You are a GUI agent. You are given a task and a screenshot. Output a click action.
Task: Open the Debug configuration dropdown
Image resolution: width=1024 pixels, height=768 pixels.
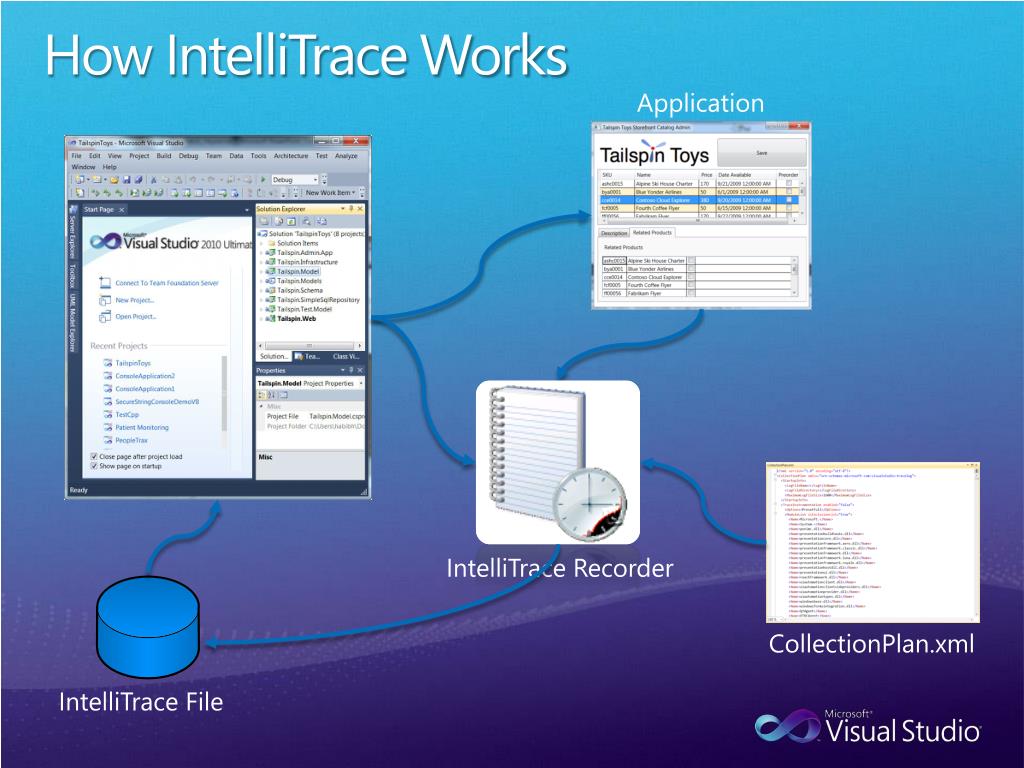click(315, 180)
